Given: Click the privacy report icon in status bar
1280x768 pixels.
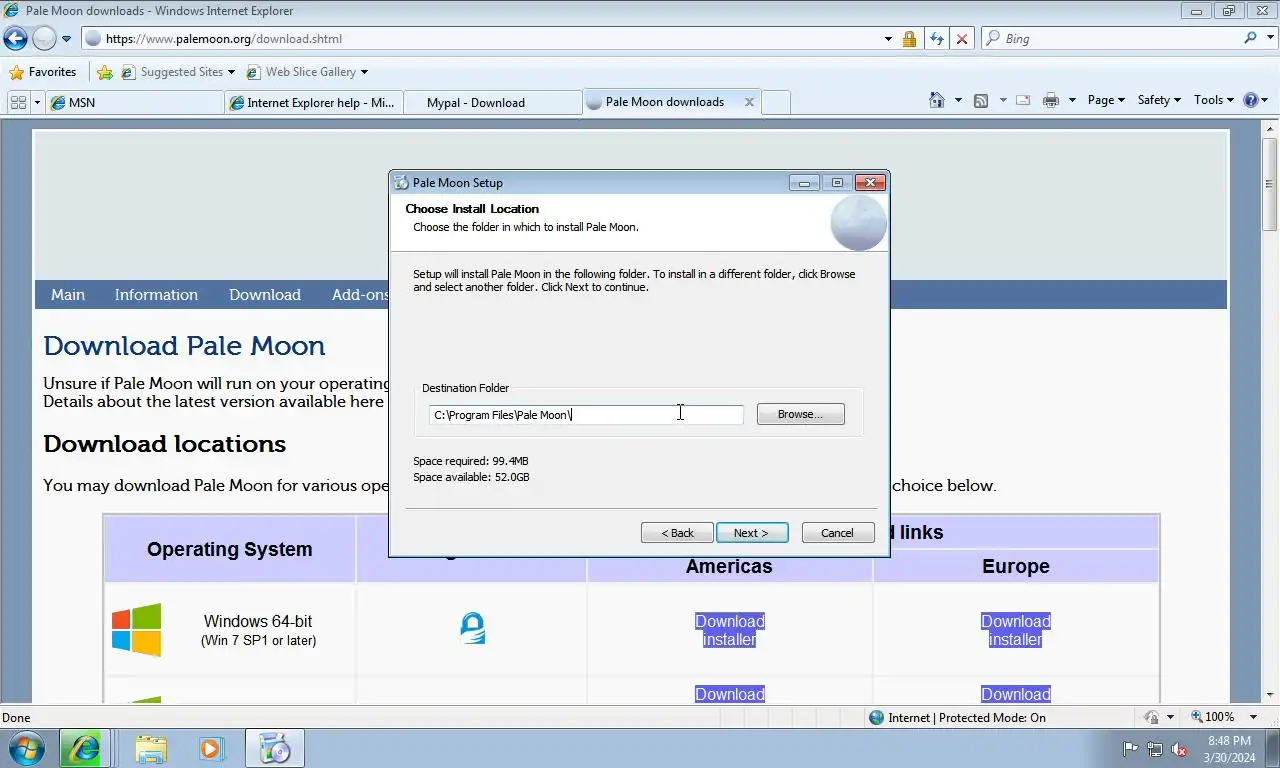Looking at the screenshot, I should (1152, 718).
